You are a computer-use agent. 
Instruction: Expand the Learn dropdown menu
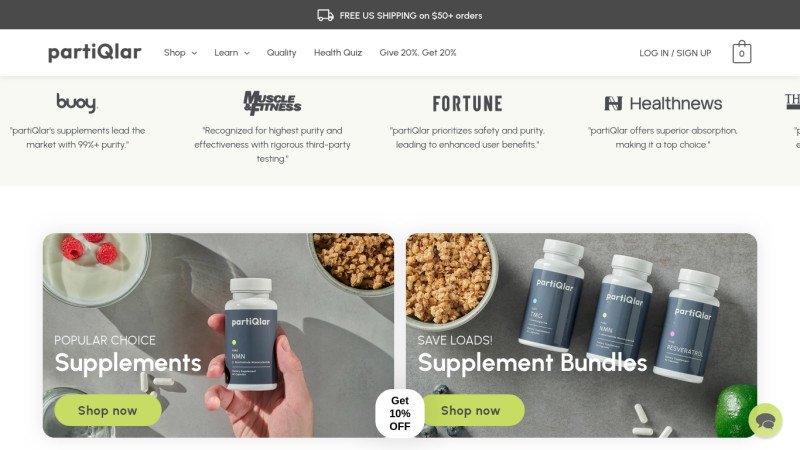[x=232, y=53]
